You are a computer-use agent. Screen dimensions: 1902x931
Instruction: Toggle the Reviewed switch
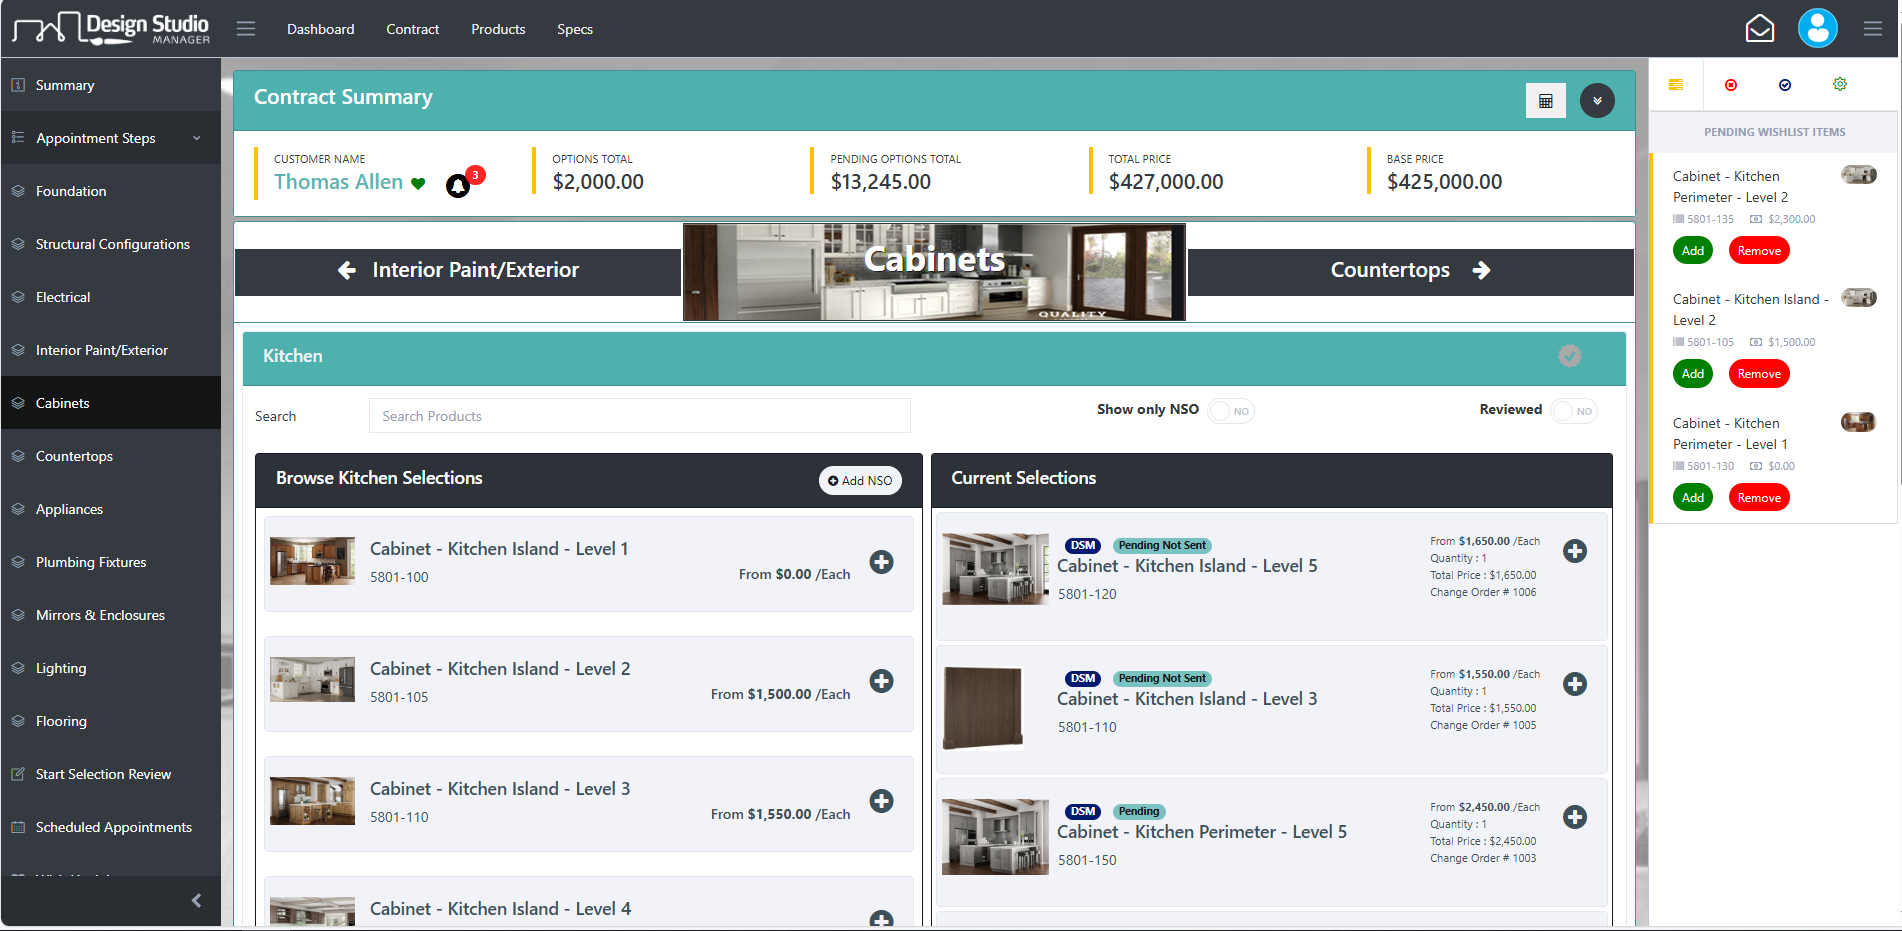1573,411
